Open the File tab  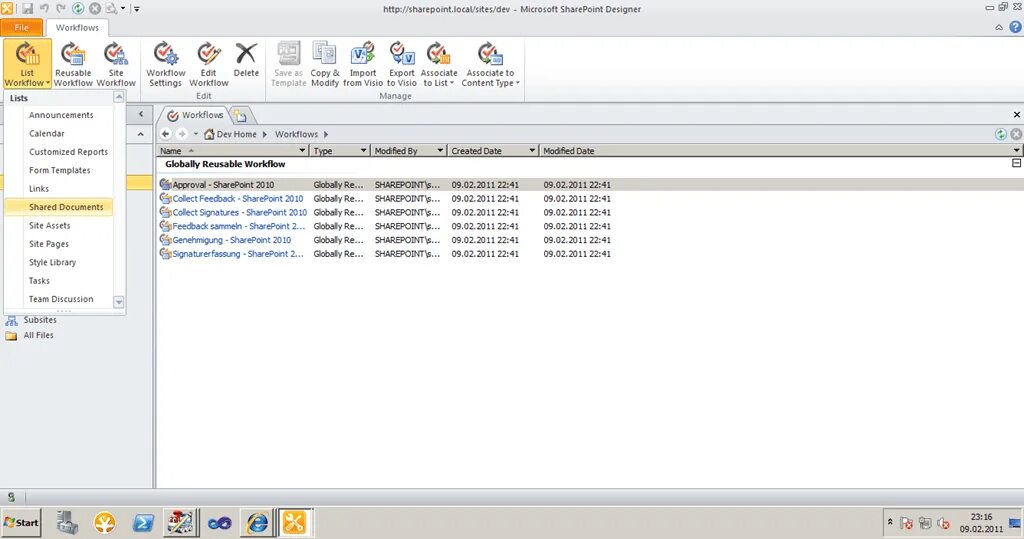coord(22,27)
